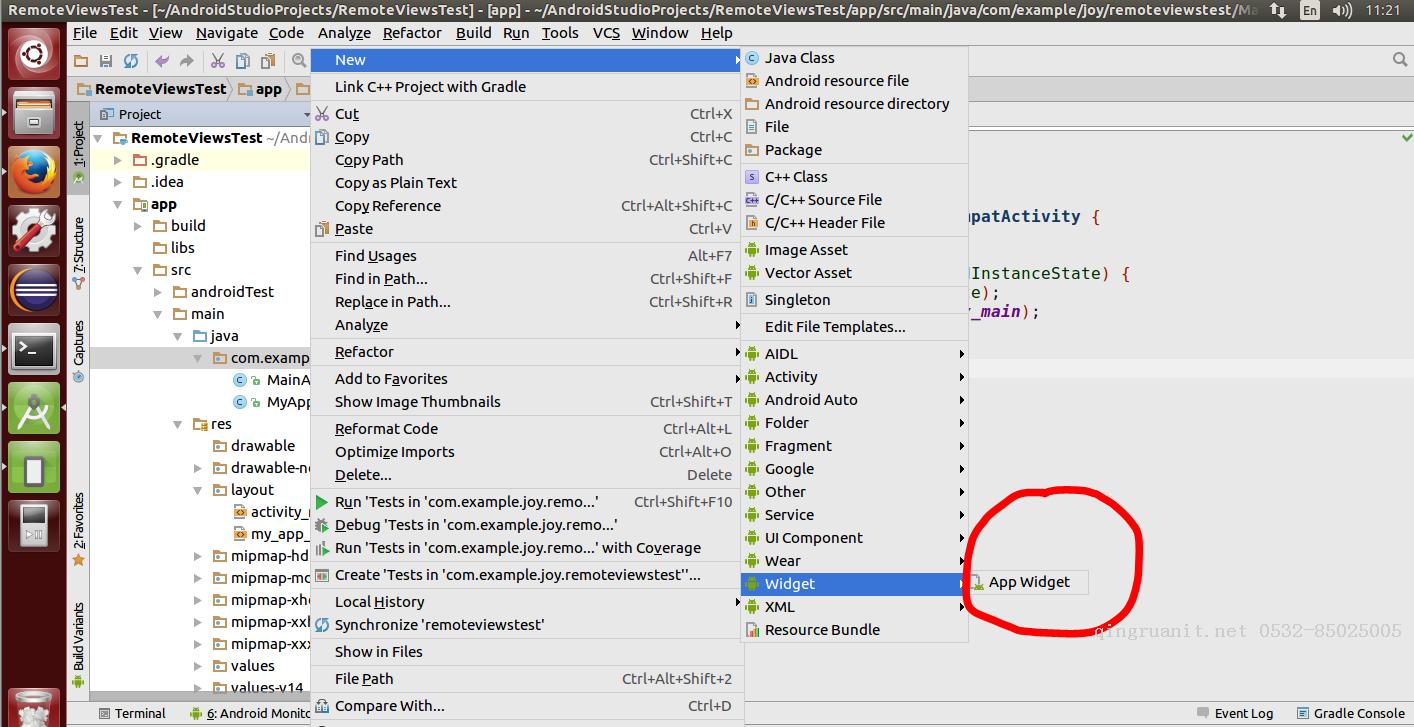This screenshot has width=1414, height=727.
Task: Select Edit File Templates entry
Action: pyautogui.click(x=855, y=327)
